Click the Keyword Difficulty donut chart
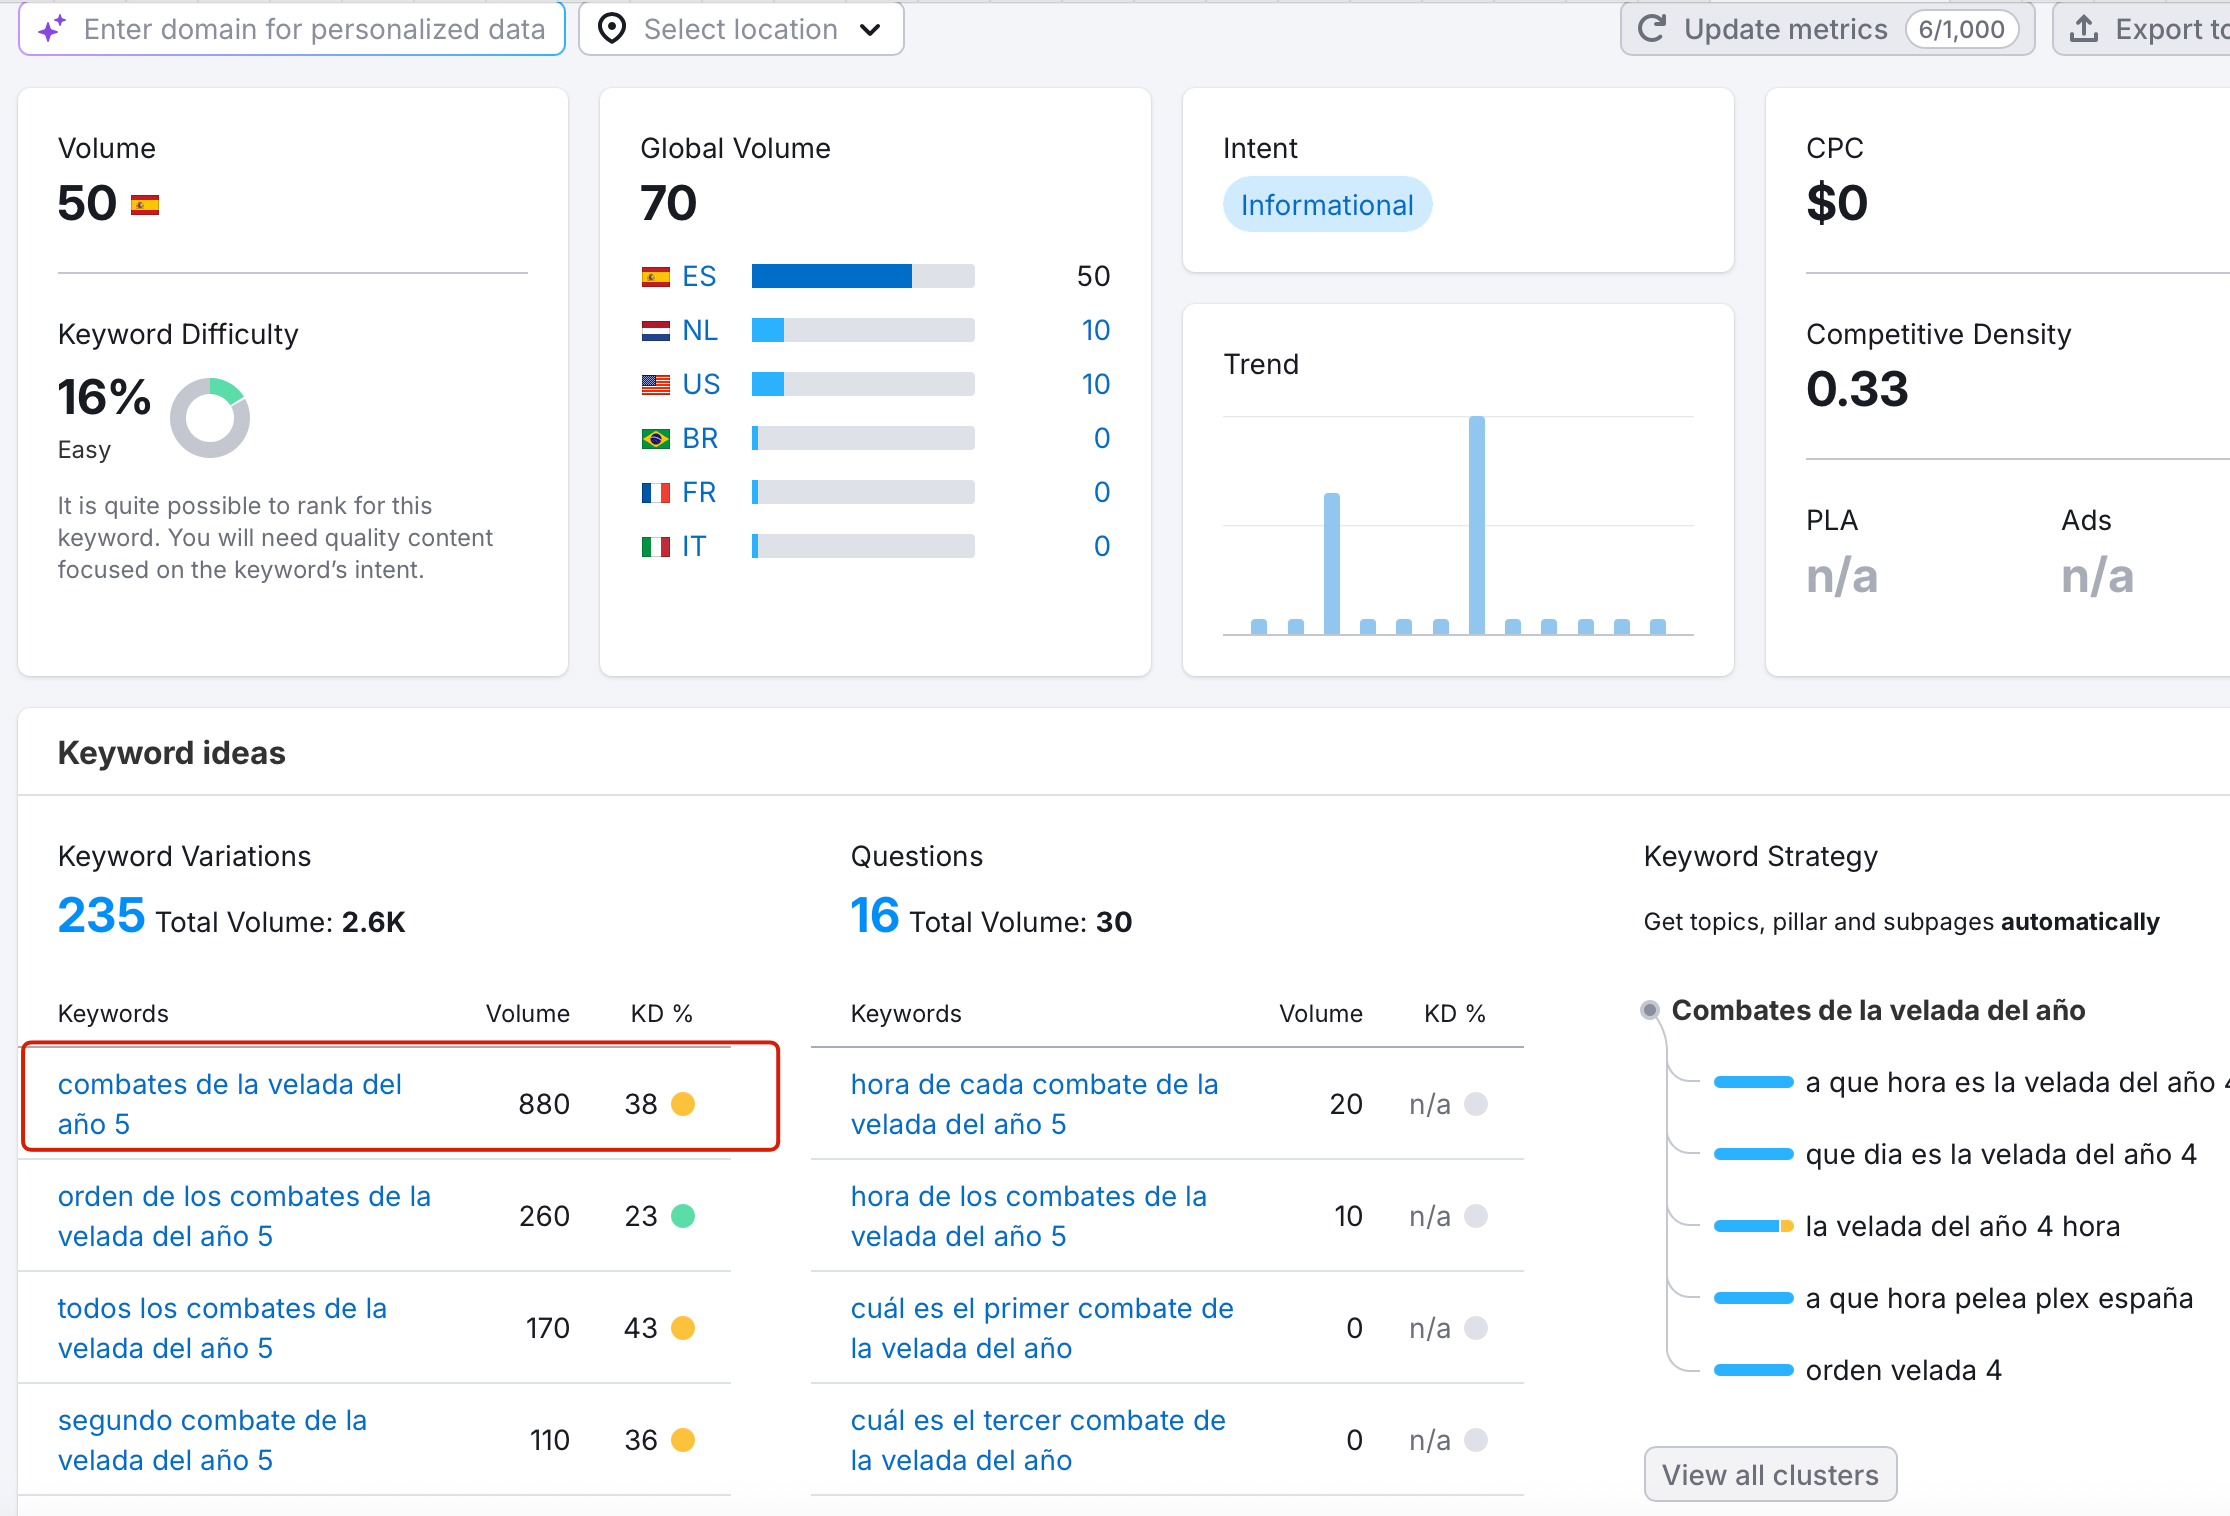The height and width of the screenshot is (1516, 2230). coord(210,418)
